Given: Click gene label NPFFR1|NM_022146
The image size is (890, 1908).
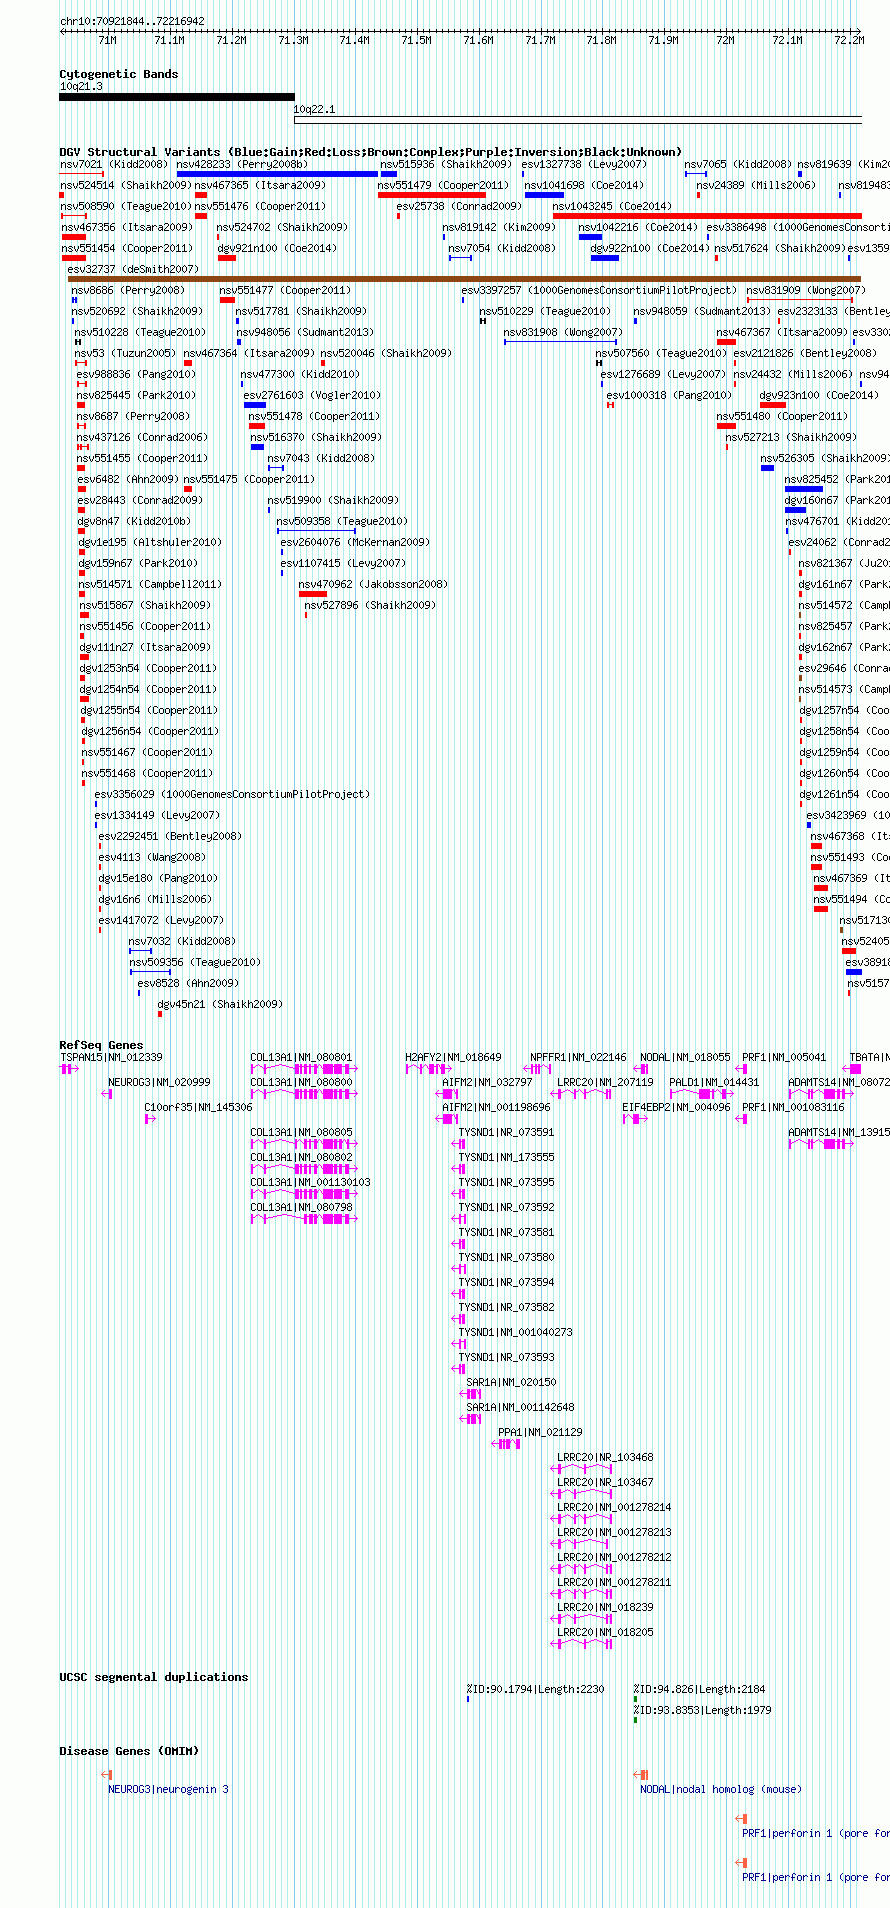Looking at the screenshot, I should click(x=578, y=1057).
